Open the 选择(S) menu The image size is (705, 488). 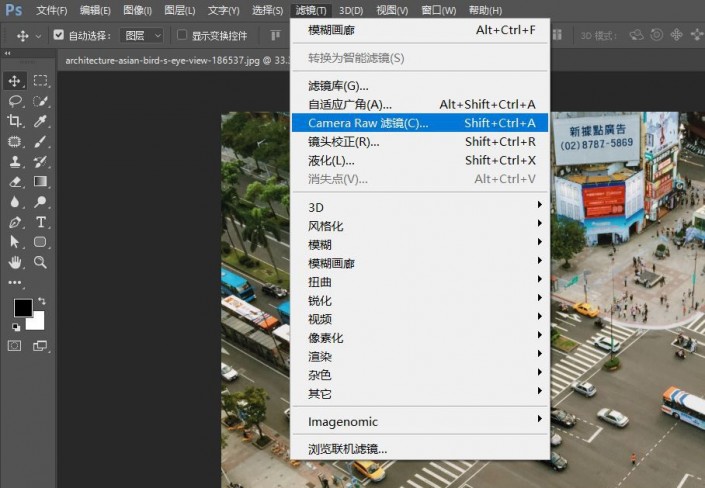point(267,10)
